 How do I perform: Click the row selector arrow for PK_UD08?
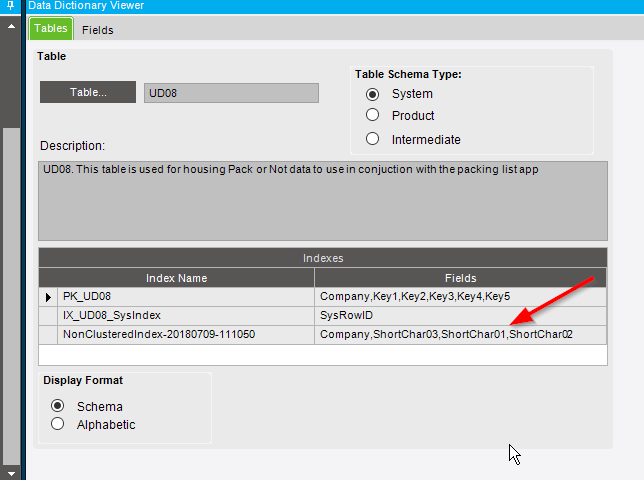click(x=48, y=297)
